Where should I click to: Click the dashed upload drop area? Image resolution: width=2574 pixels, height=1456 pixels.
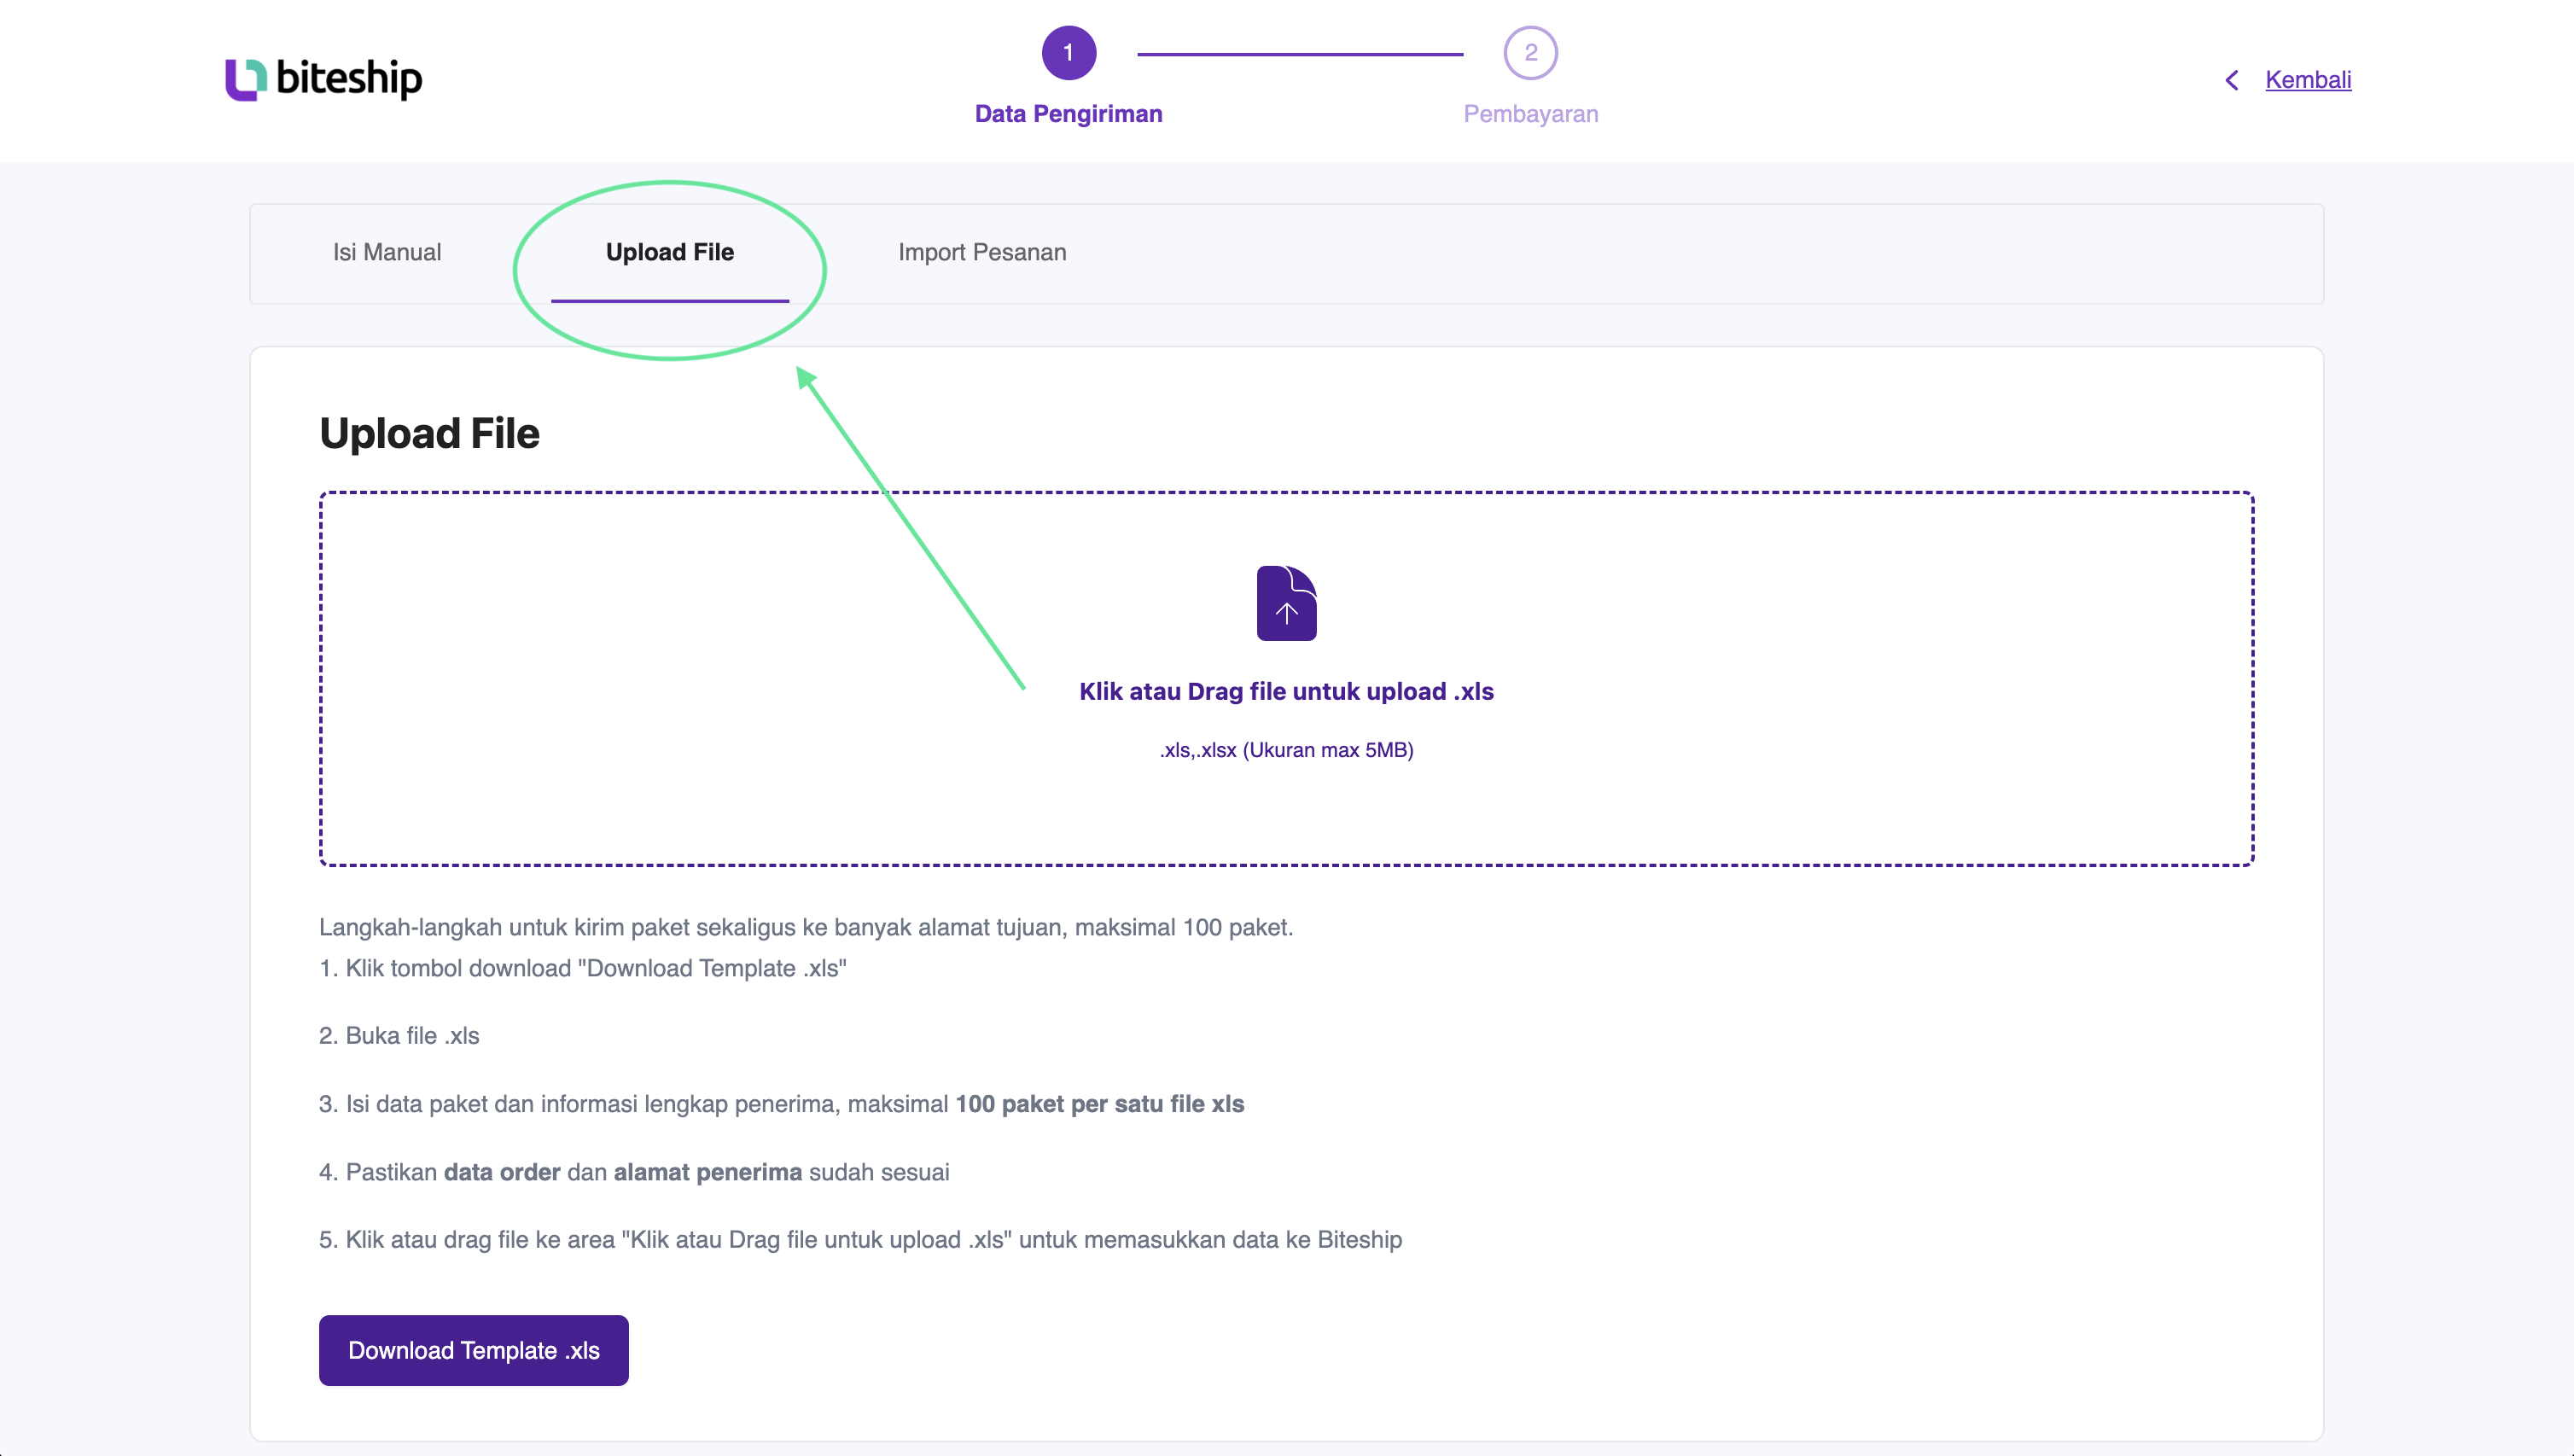coord(1287,678)
